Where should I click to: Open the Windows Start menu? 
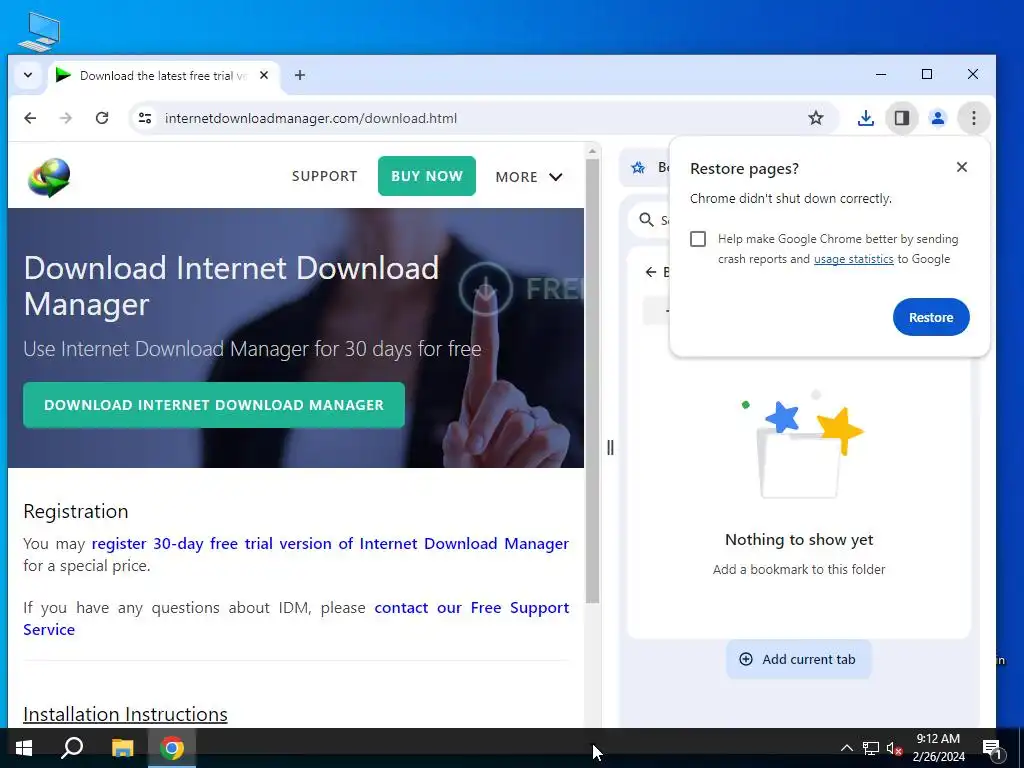pyautogui.click(x=24, y=748)
